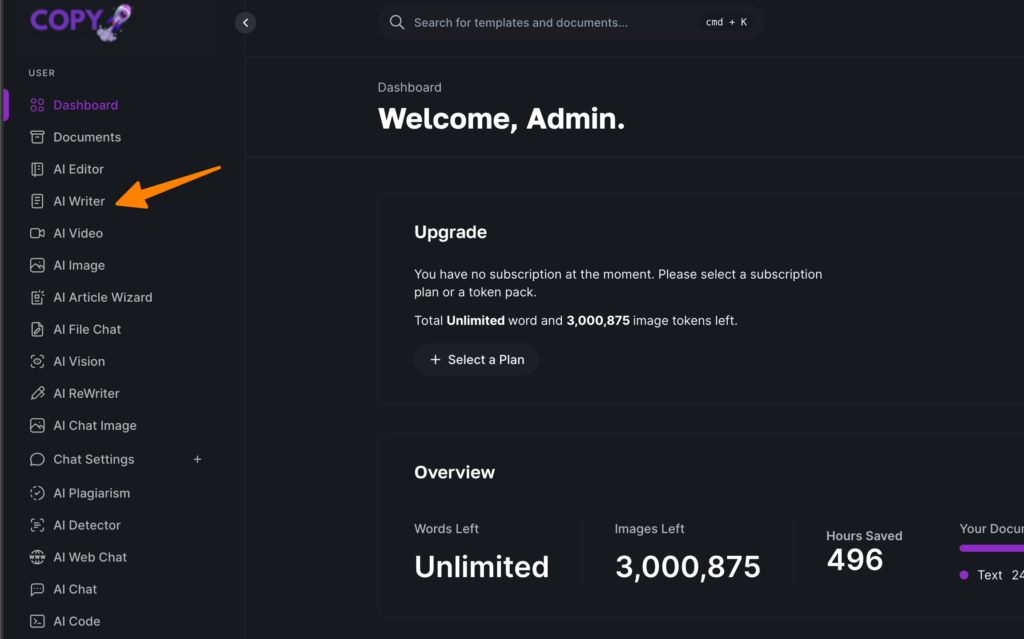The width and height of the screenshot is (1024, 639).
Task: Expand Chat Settings with plus icon
Action: click(197, 459)
